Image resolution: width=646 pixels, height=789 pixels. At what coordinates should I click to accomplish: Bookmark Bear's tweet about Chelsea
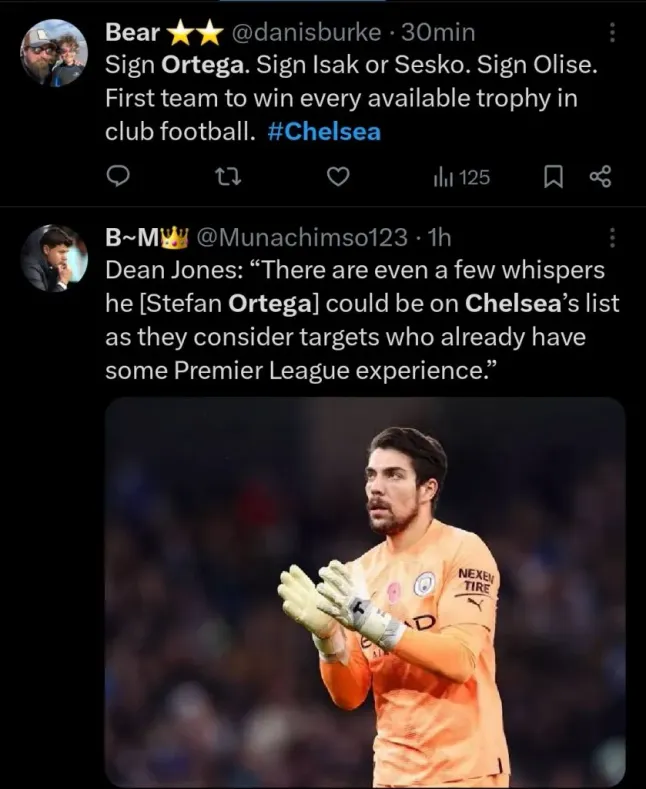click(x=553, y=177)
